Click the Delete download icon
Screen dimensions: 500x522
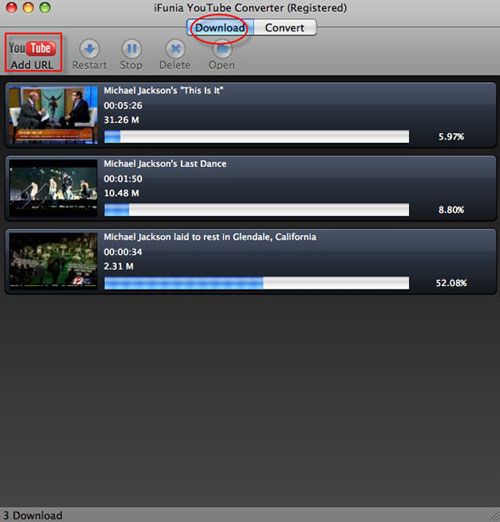(175, 49)
